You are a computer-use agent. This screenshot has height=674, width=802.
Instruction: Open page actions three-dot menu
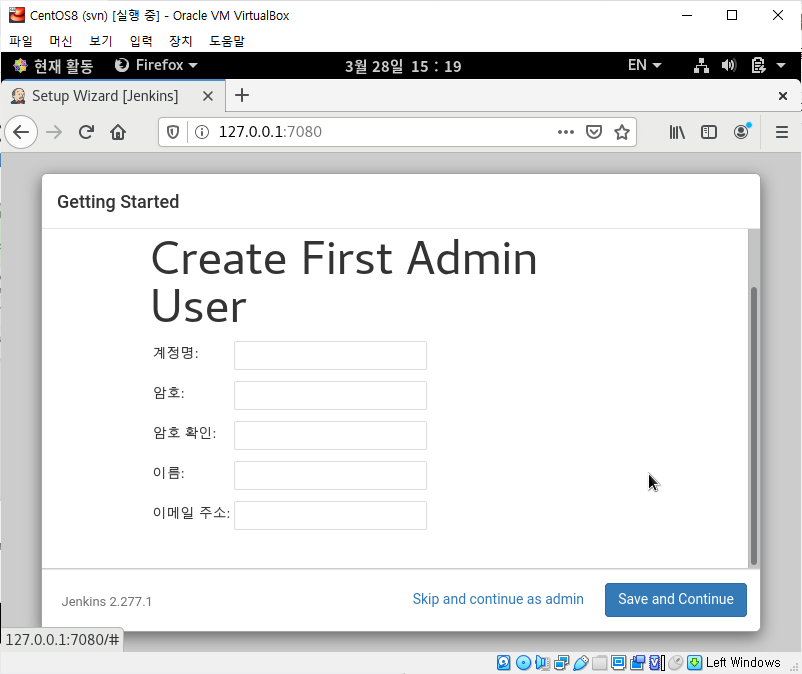coord(566,132)
